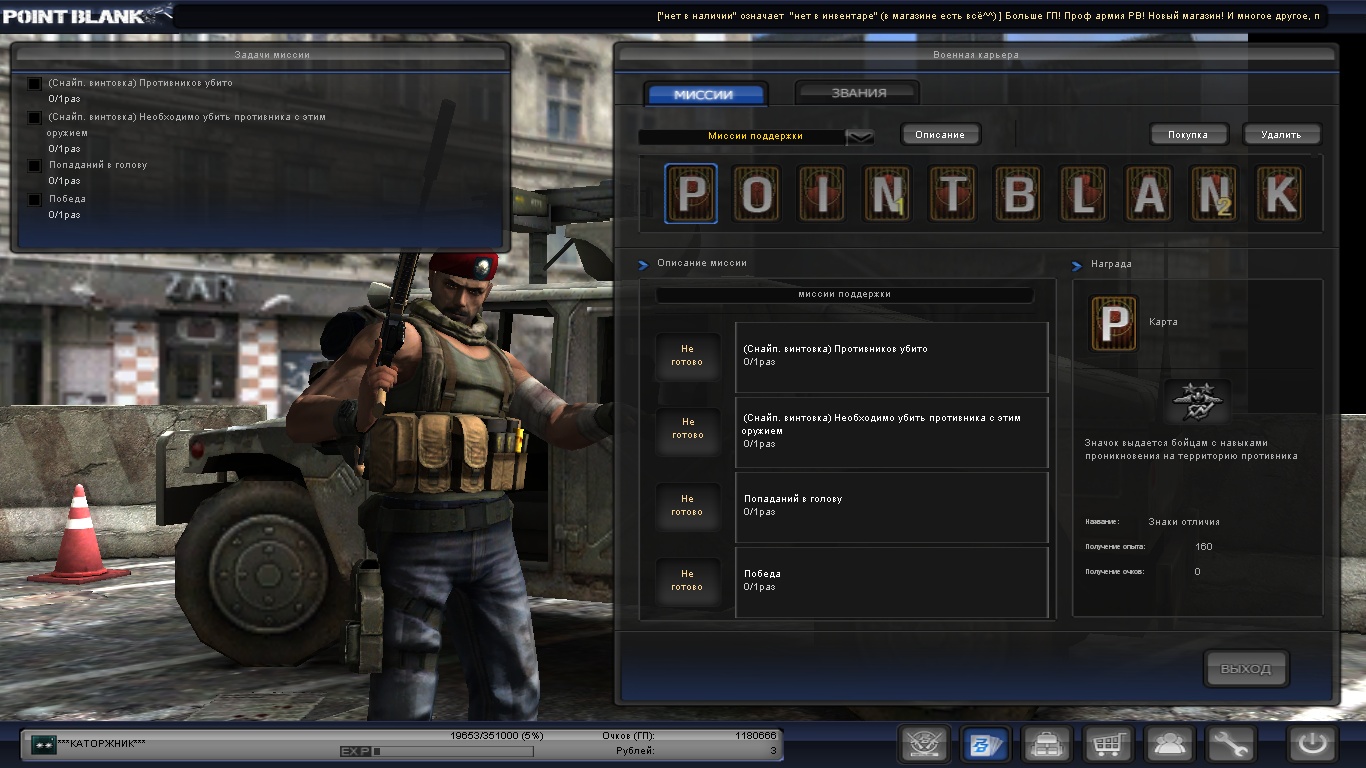The image size is (1366, 768).
Task: Click the experience text 19653/351000 (5%)
Action: [497, 735]
